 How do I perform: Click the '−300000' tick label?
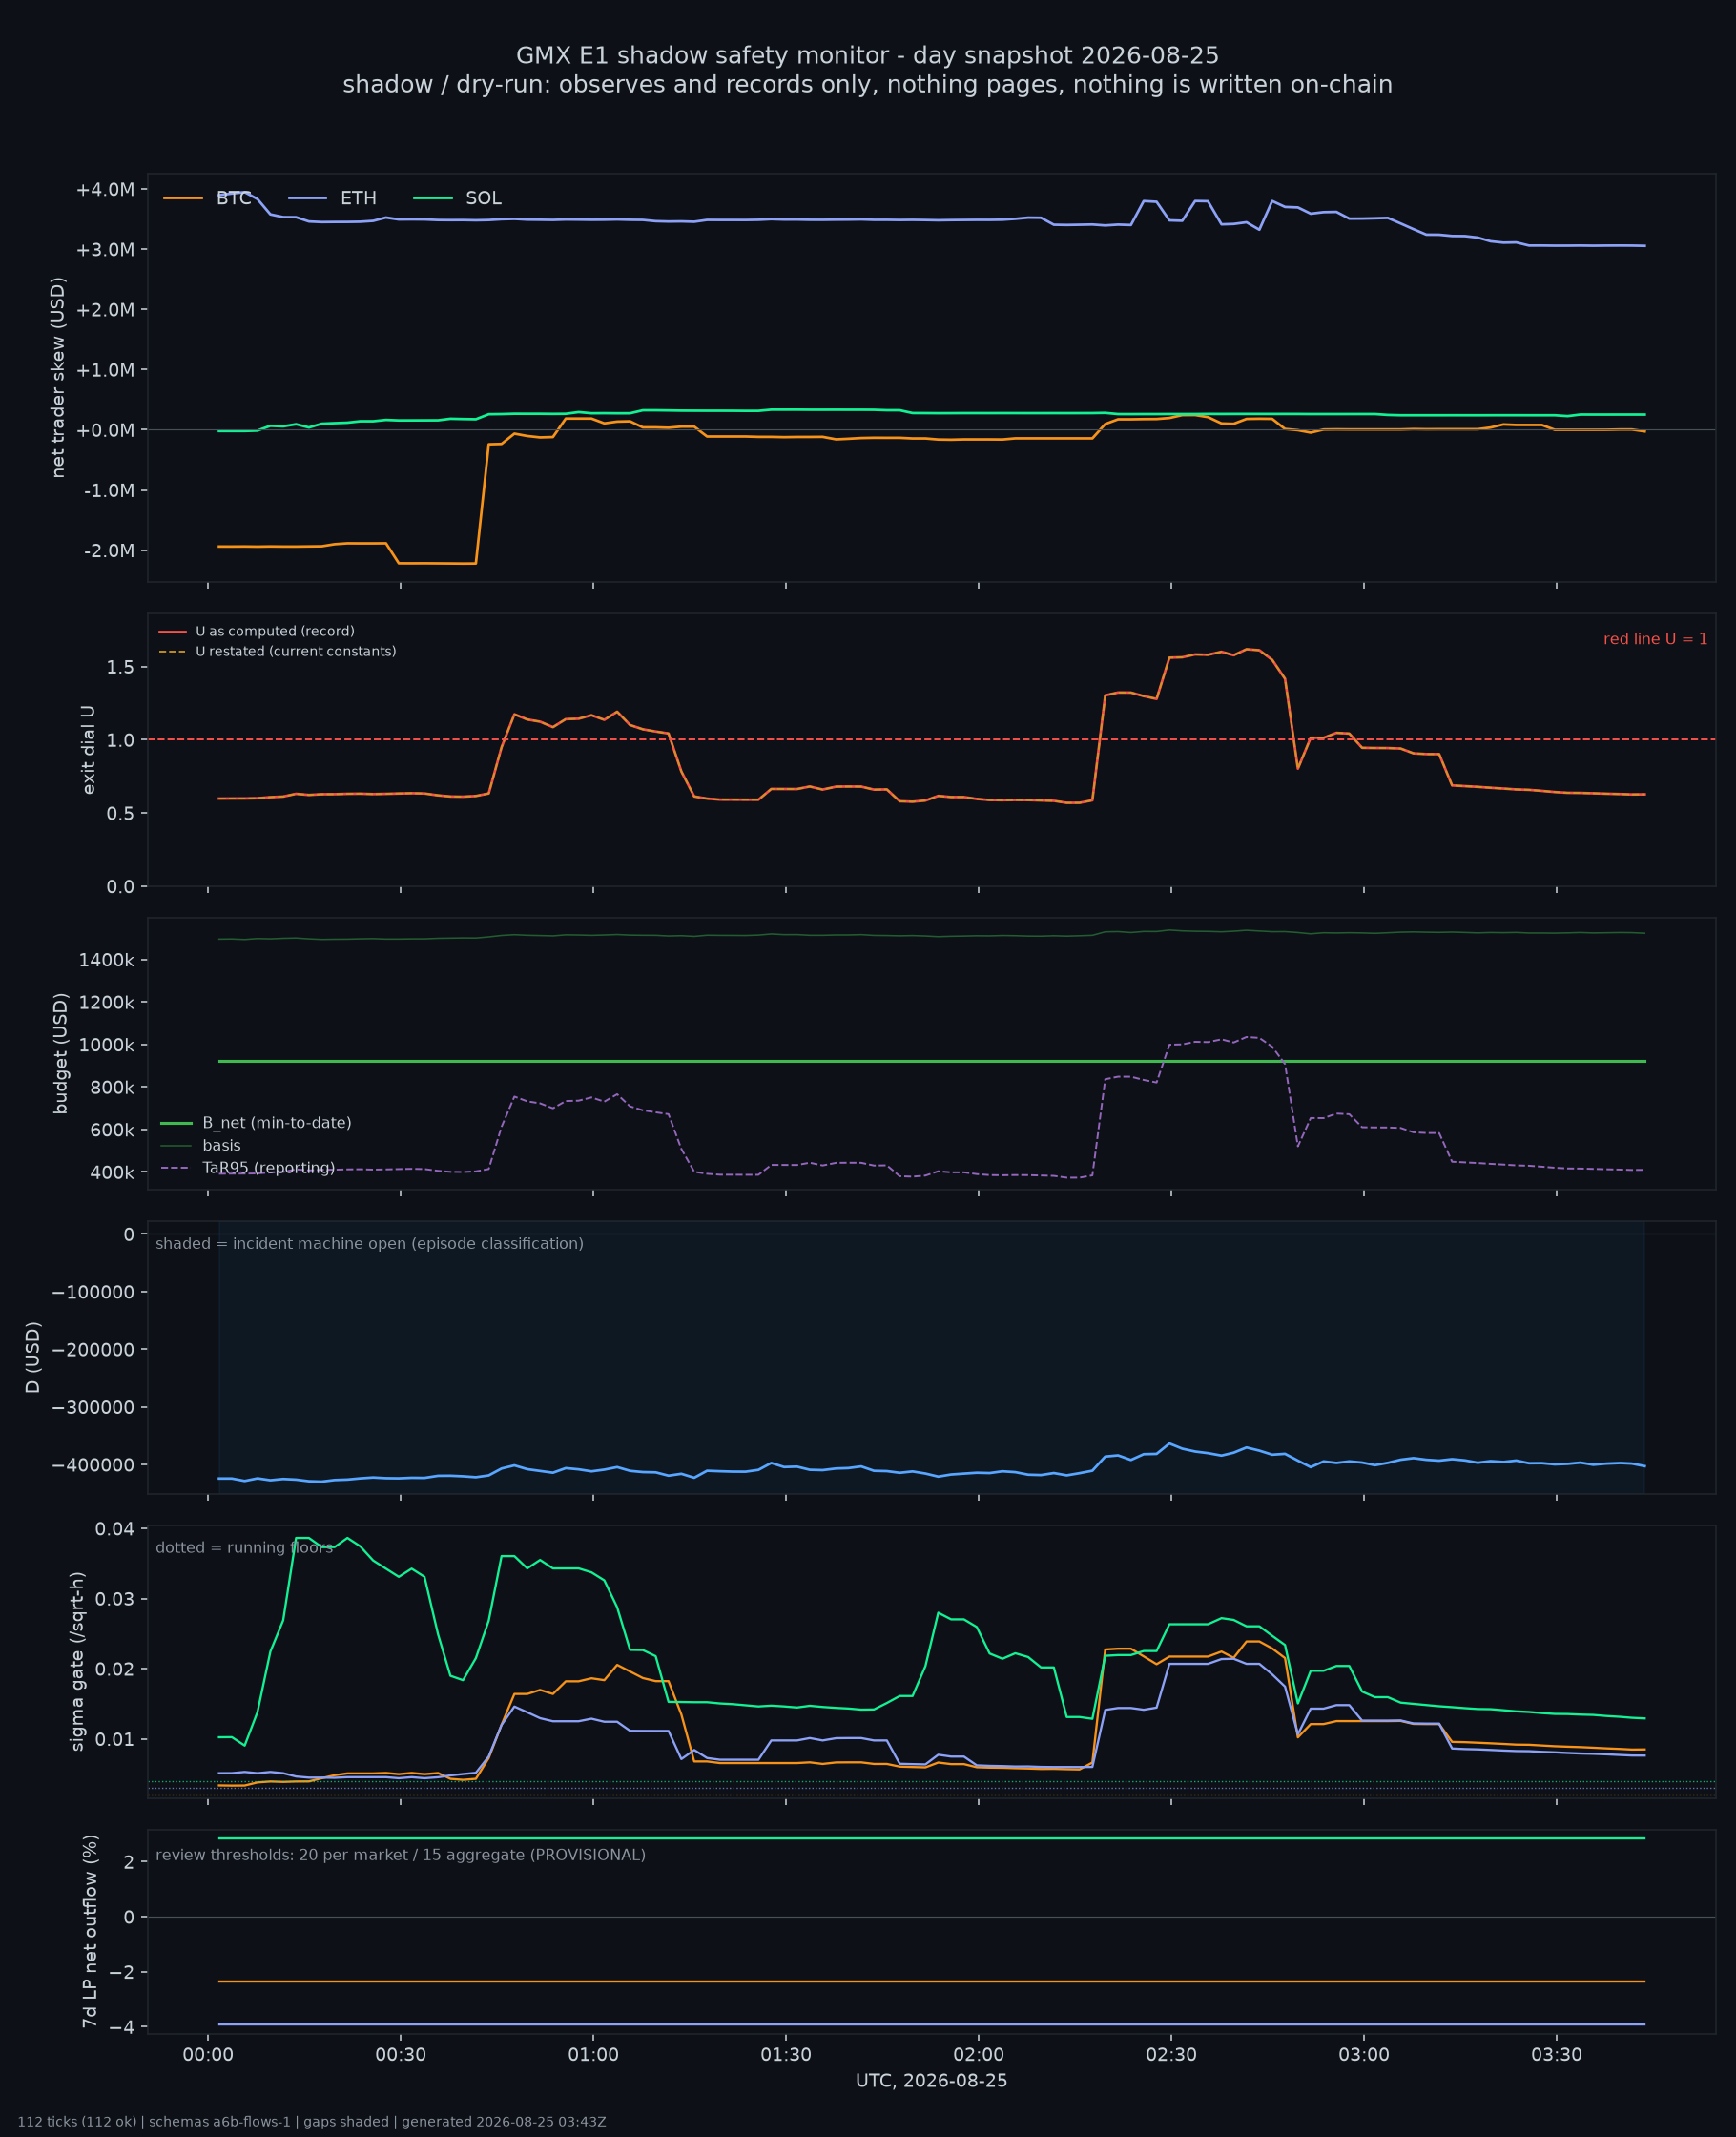click(x=93, y=1407)
